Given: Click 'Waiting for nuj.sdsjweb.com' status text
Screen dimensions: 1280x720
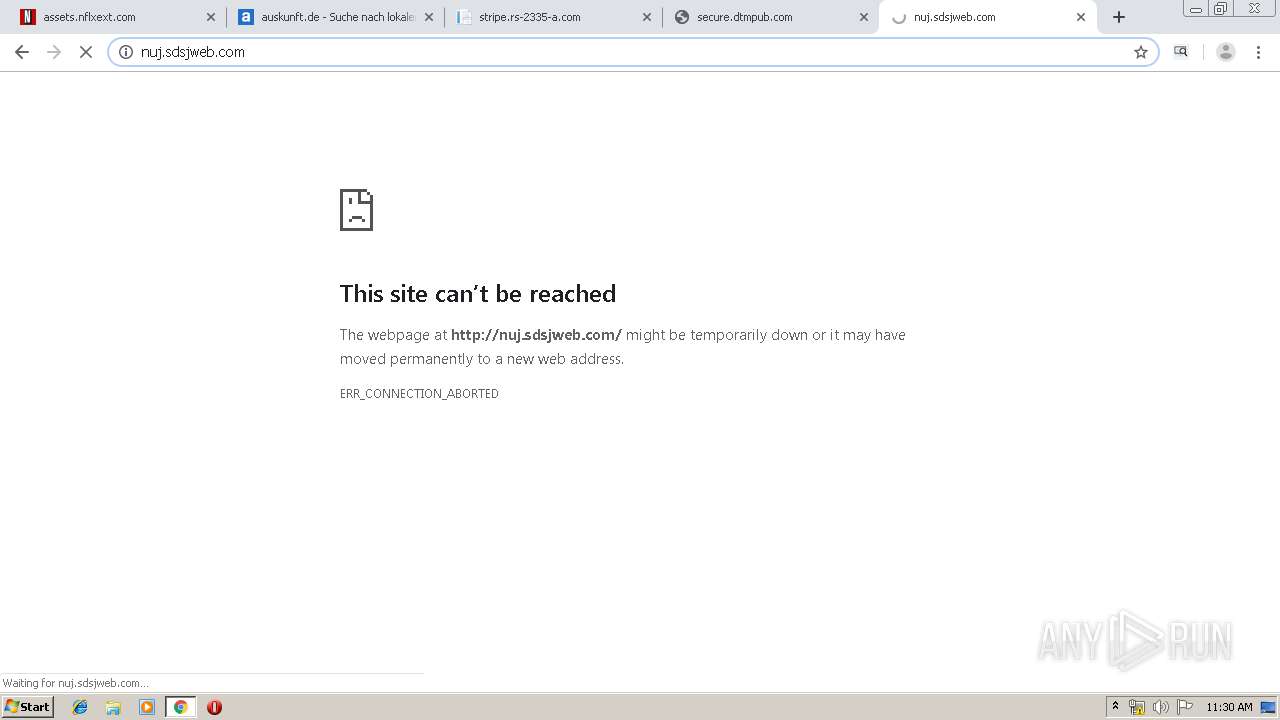Looking at the screenshot, I should coord(75,683).
